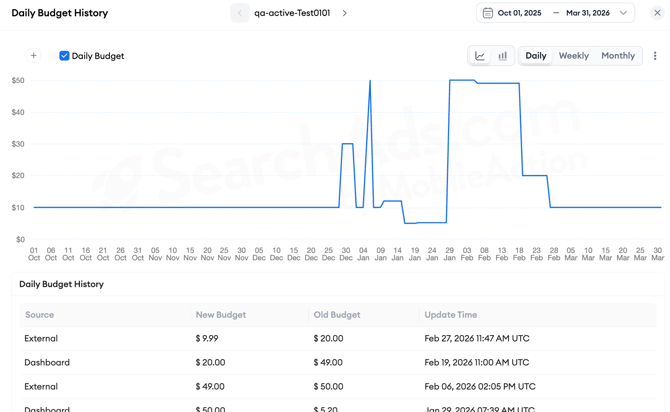The image size is (670, 412).
Task: Switch to line chart view
Action: click(x=480, y=56)
